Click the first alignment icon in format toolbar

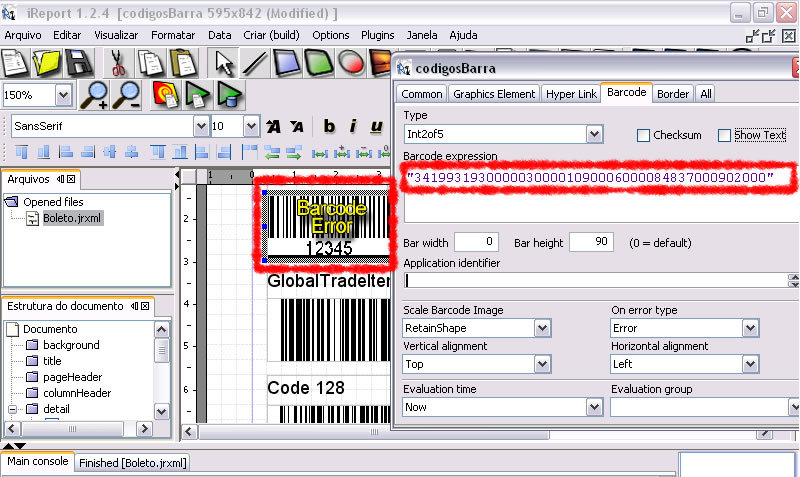tap(22, 152)
